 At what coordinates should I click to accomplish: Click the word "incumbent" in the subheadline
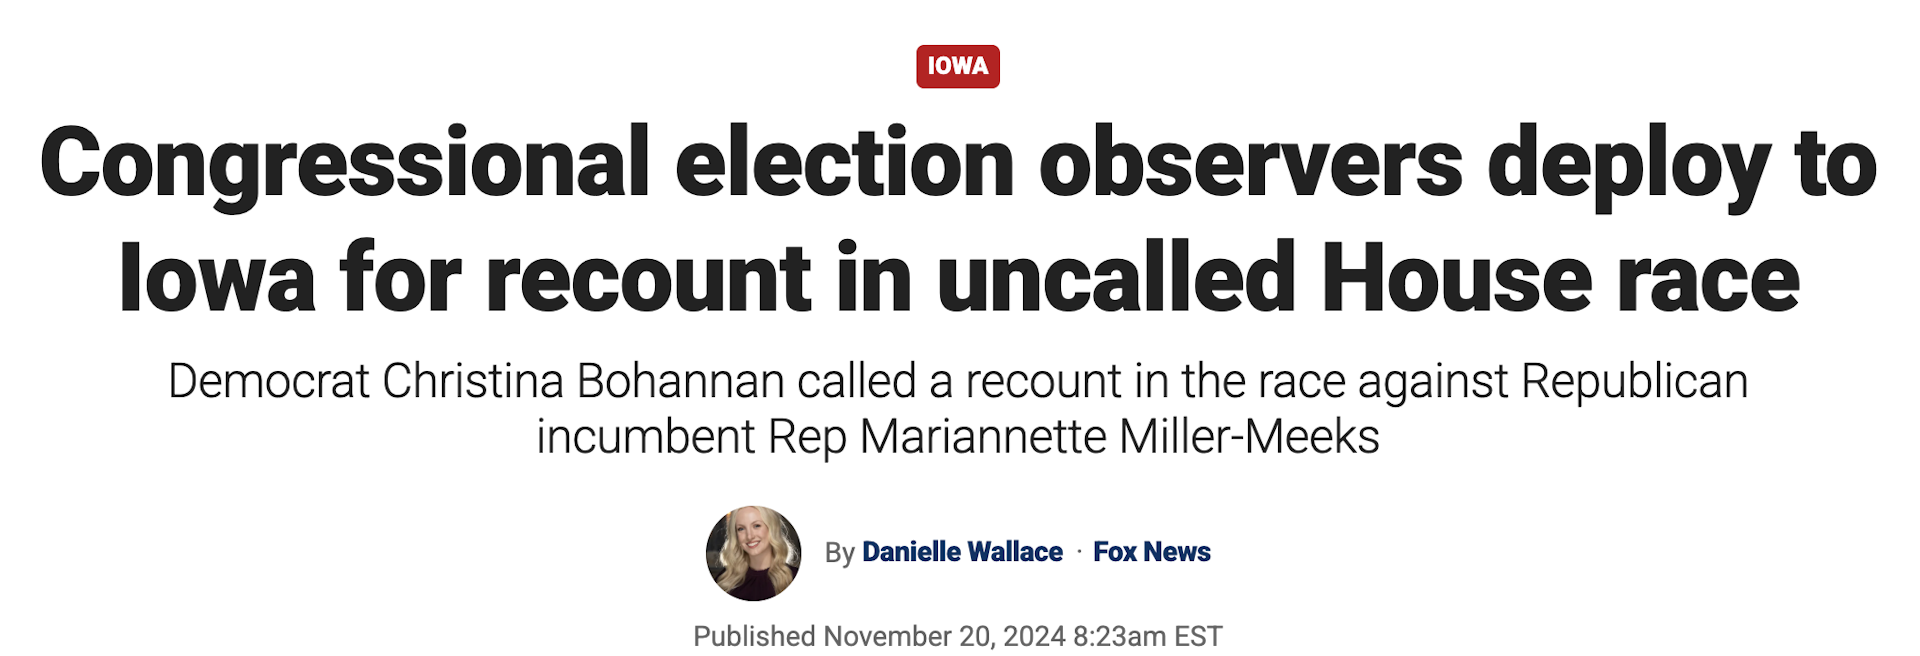coord(645,437)
